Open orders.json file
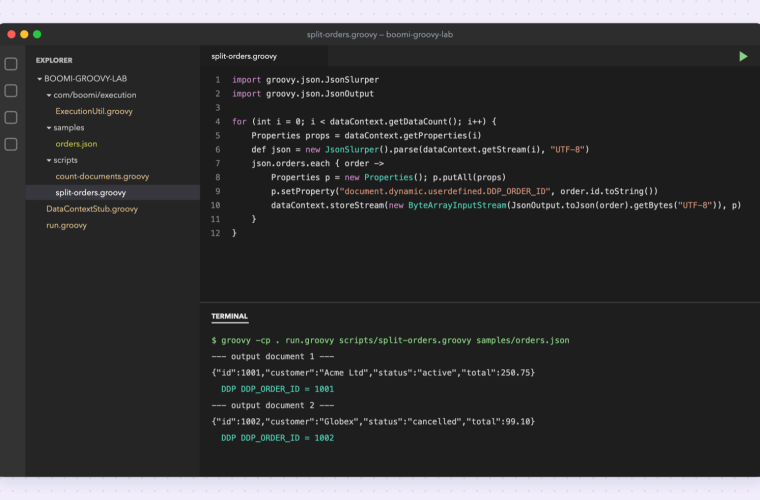This screenshot has height=500, width=760. click(x=76, y=144)
